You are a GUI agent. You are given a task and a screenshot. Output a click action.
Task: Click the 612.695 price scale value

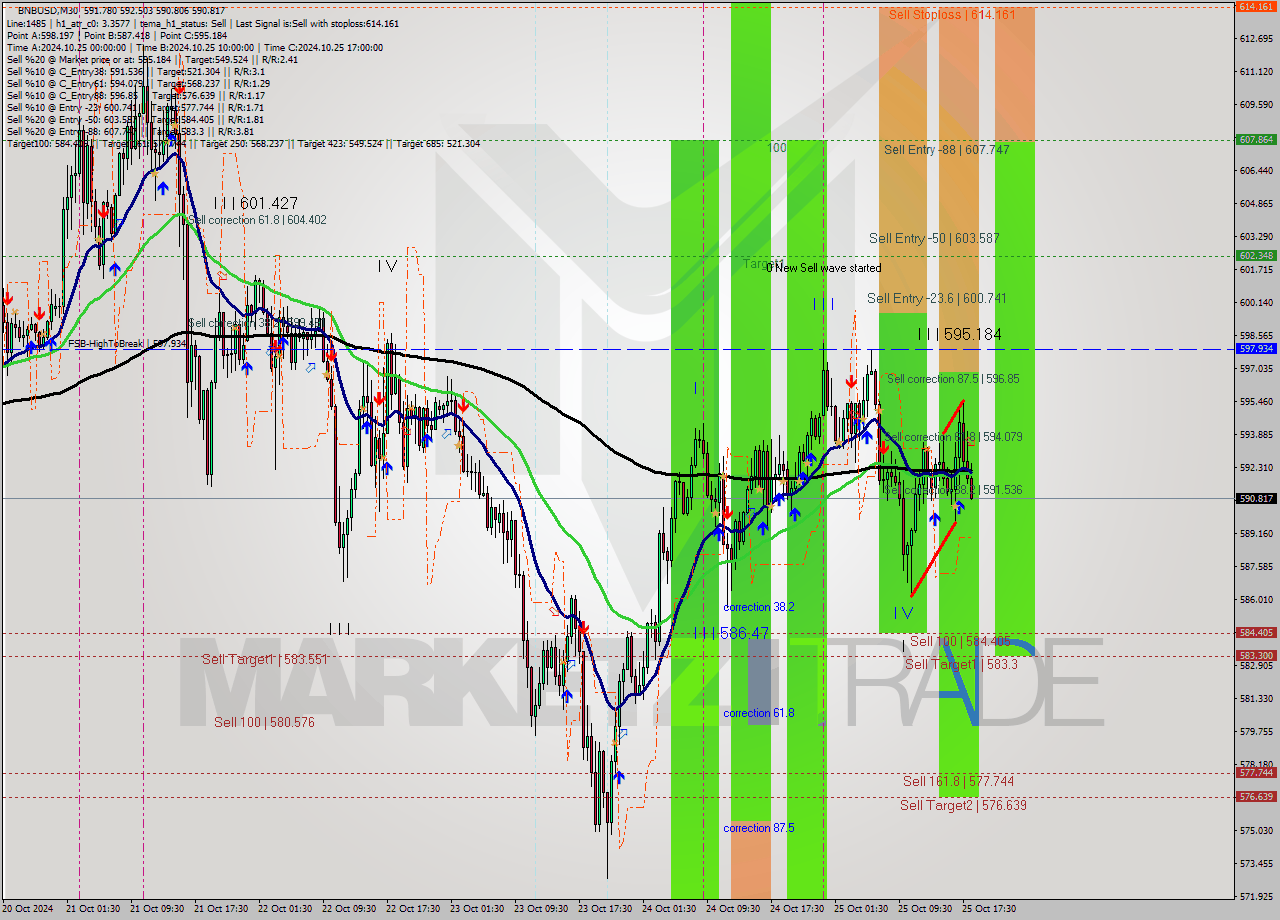point(1255,39)
